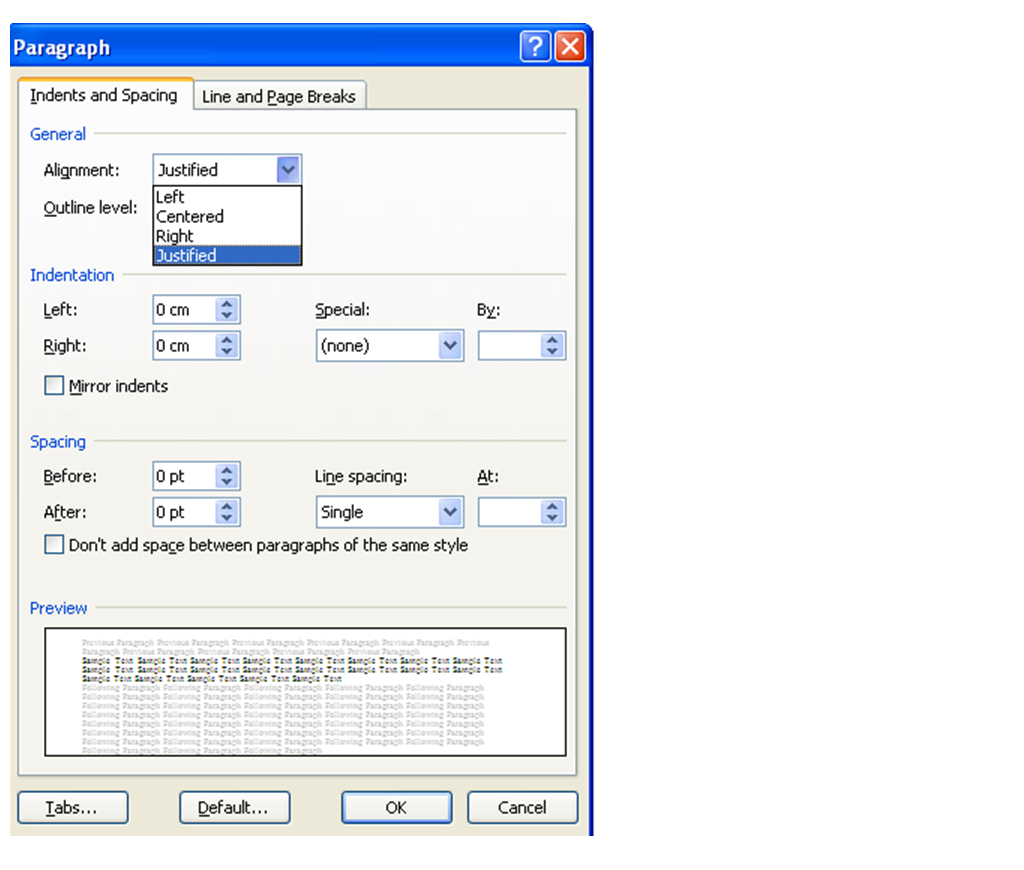Click the Right indentation spinner arrows
The height and width of the screenshot is (870, 1024).
click(227, 346)
